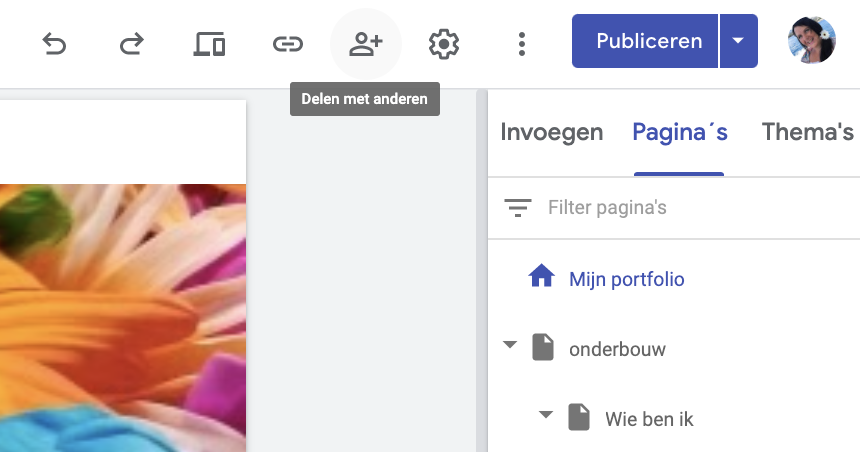Open the dropdown arrow beside Publiceren
Screen dimensions: 860x452
click(738, 41)
